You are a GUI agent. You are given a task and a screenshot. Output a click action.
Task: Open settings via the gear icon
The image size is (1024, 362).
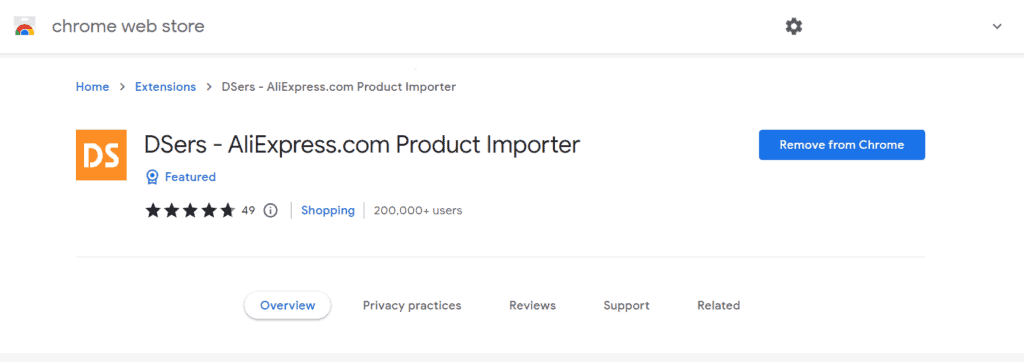coord(793,27)
